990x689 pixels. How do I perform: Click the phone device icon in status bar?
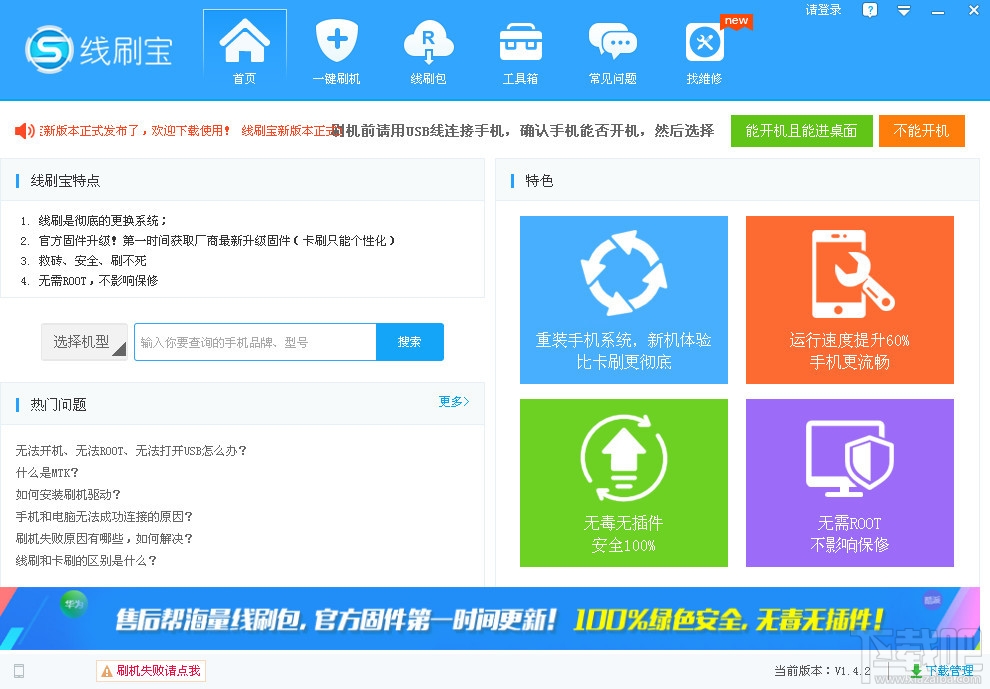tap(19, 671)
